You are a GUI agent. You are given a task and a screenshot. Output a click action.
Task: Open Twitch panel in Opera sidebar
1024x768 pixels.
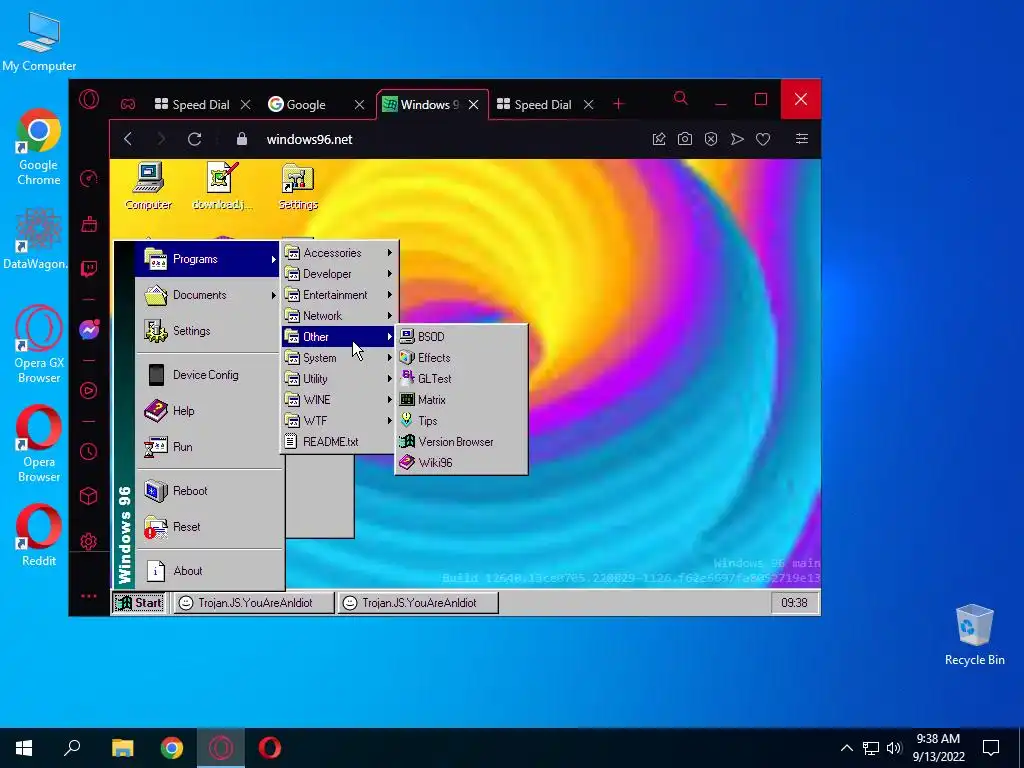[x=89, y=268]
